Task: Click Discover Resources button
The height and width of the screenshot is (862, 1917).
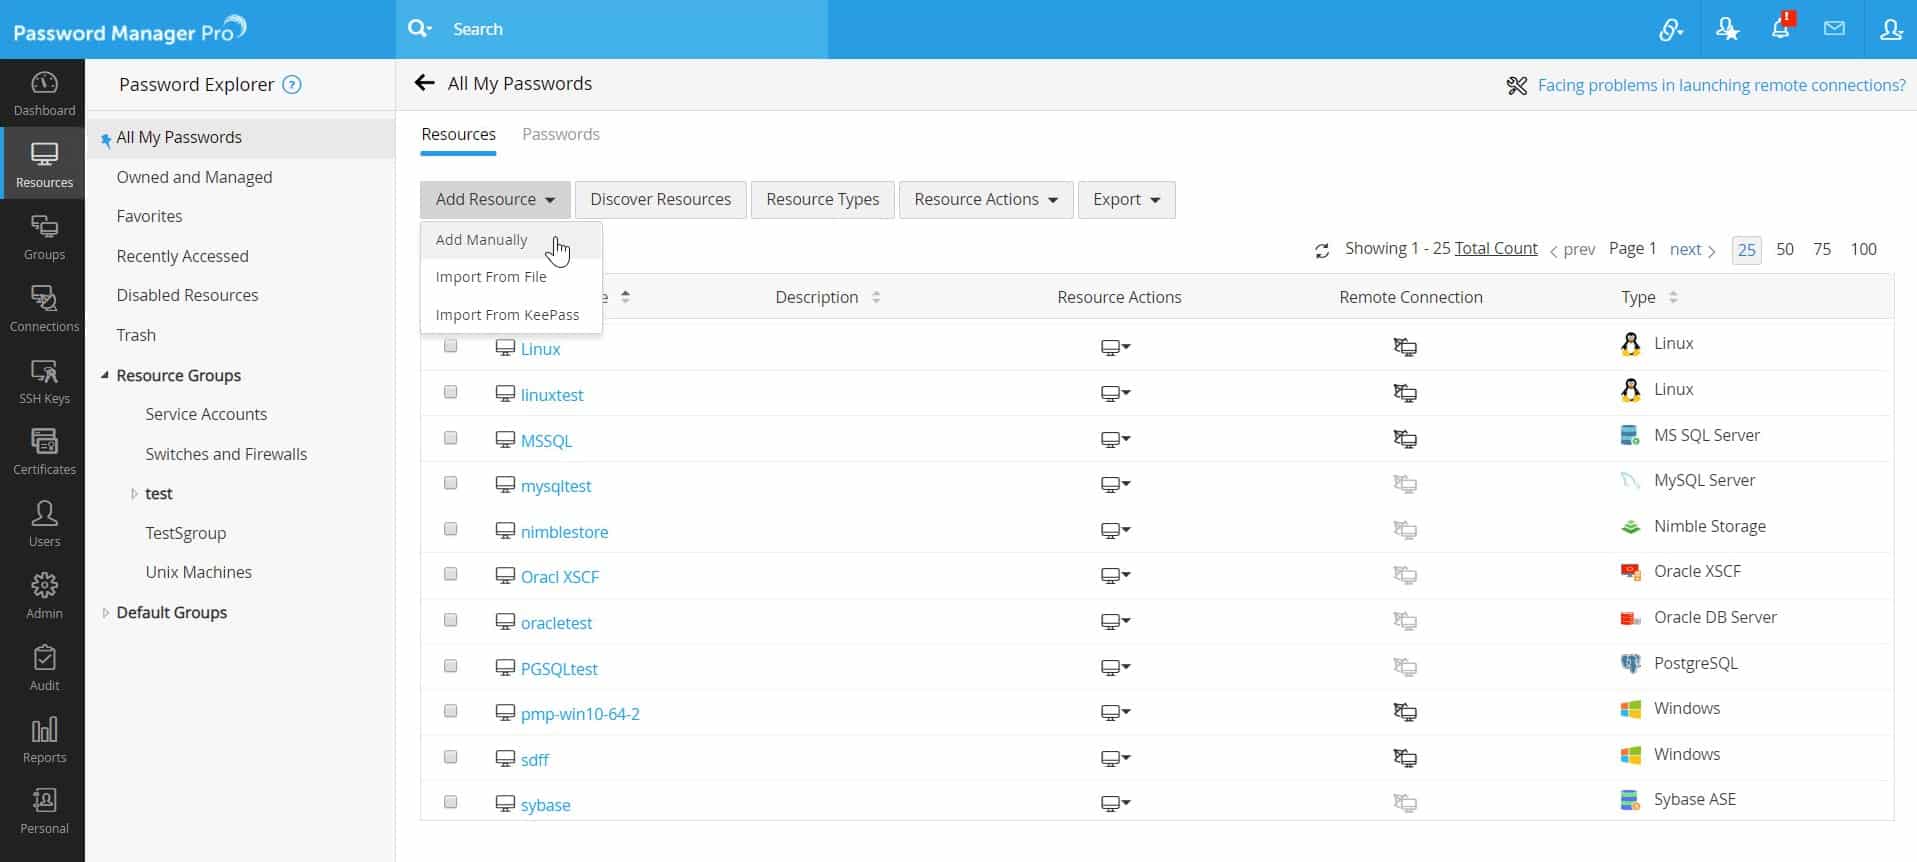Action: 661,200
